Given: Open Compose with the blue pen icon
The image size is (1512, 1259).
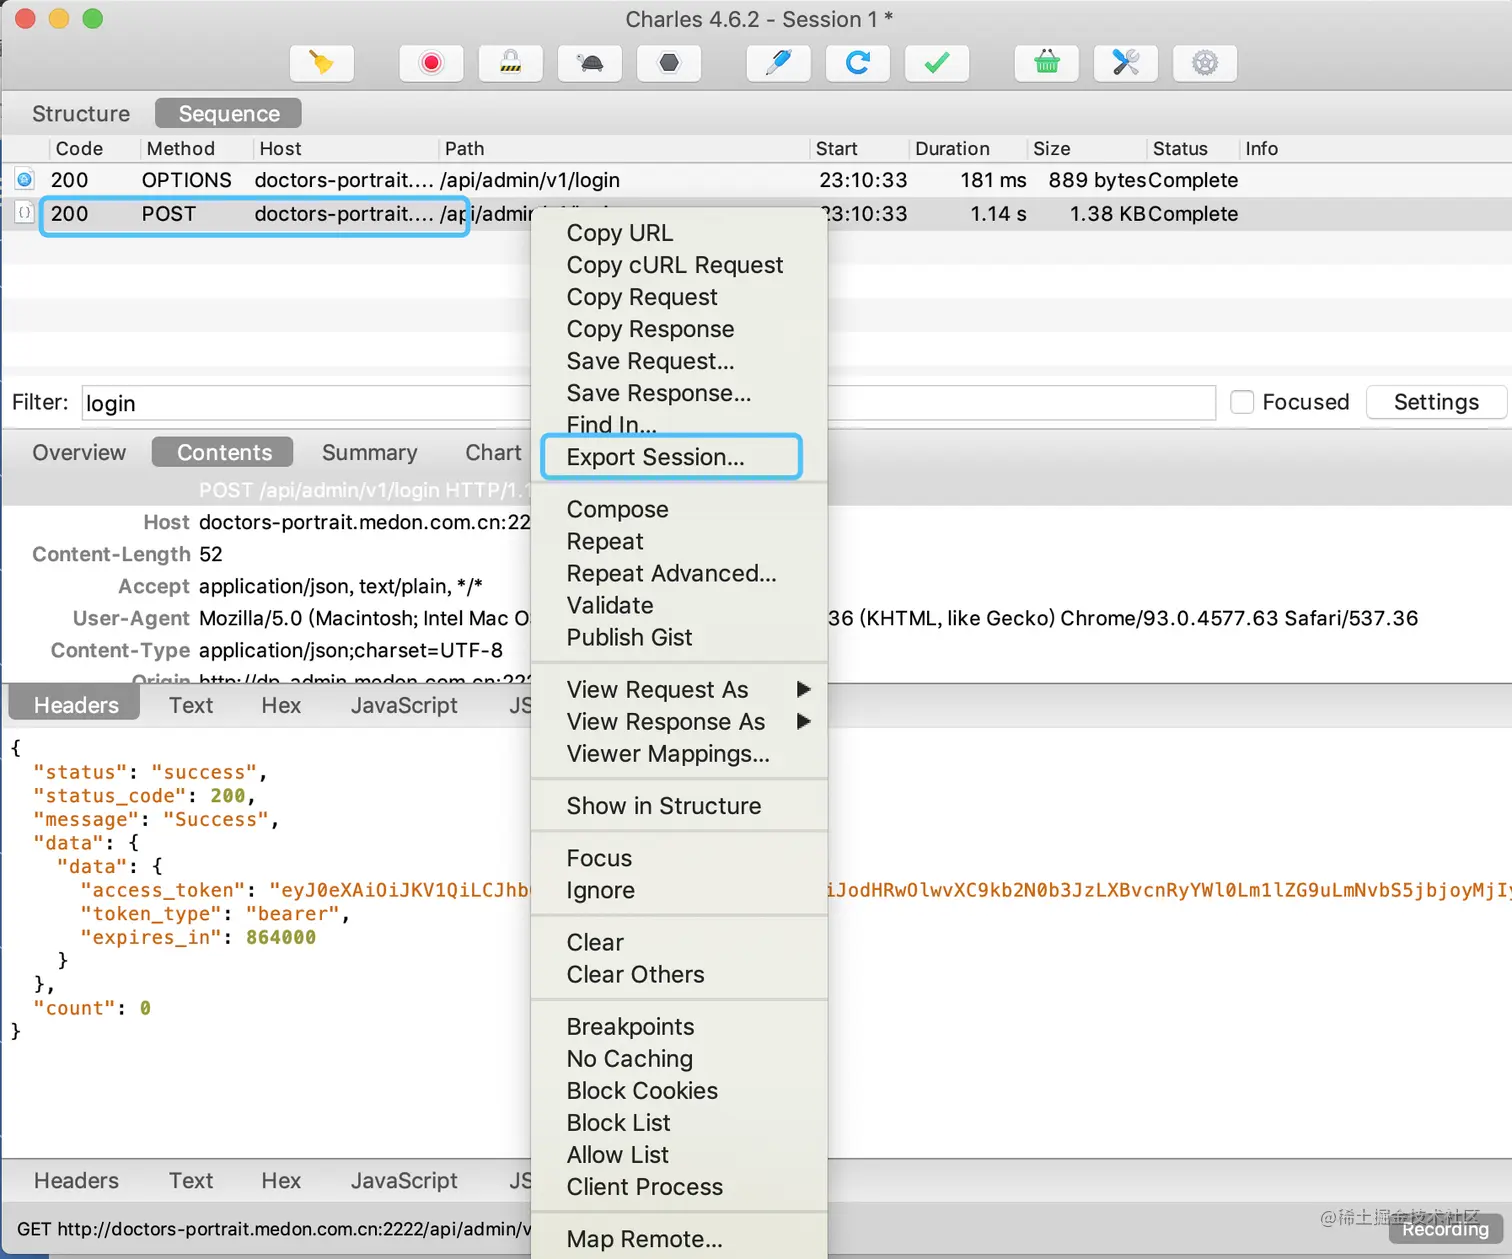Looking at the screenshot, I should coord(778,64).
